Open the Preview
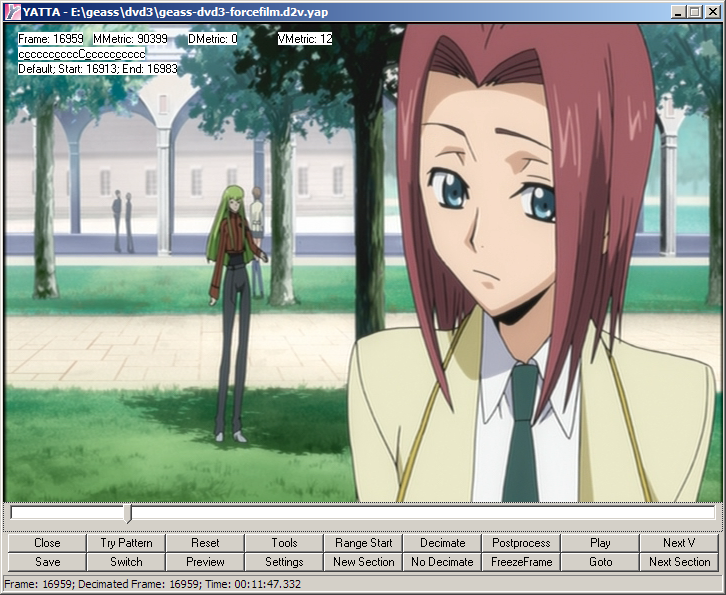726x595 pixels. (x=205, y=562)
